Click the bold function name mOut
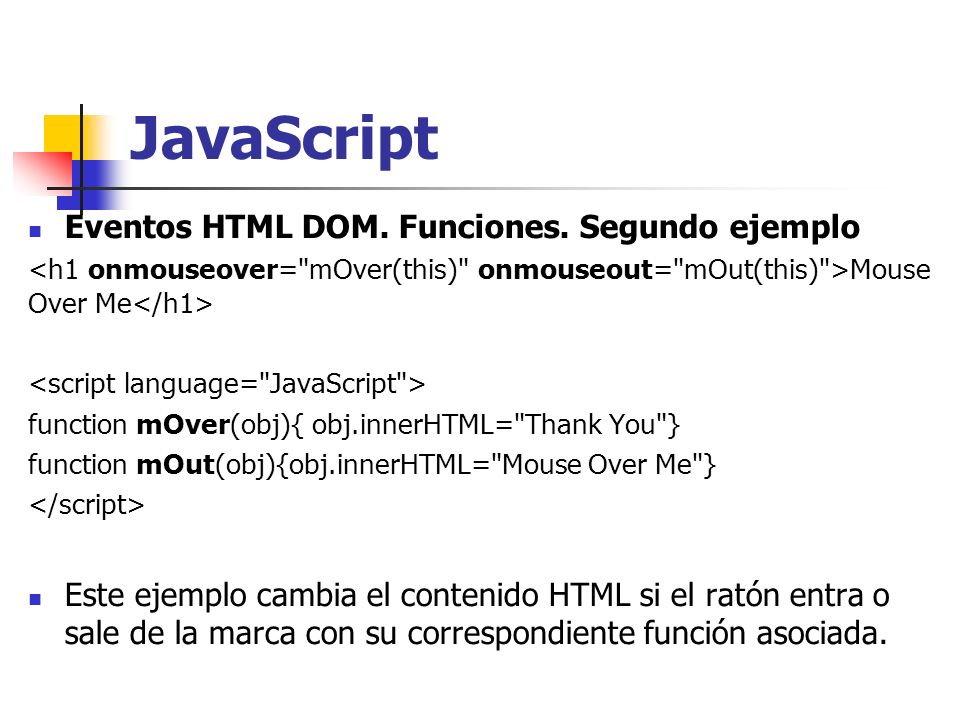The width and height of the screenshot is (960, 720). [175, 465]
